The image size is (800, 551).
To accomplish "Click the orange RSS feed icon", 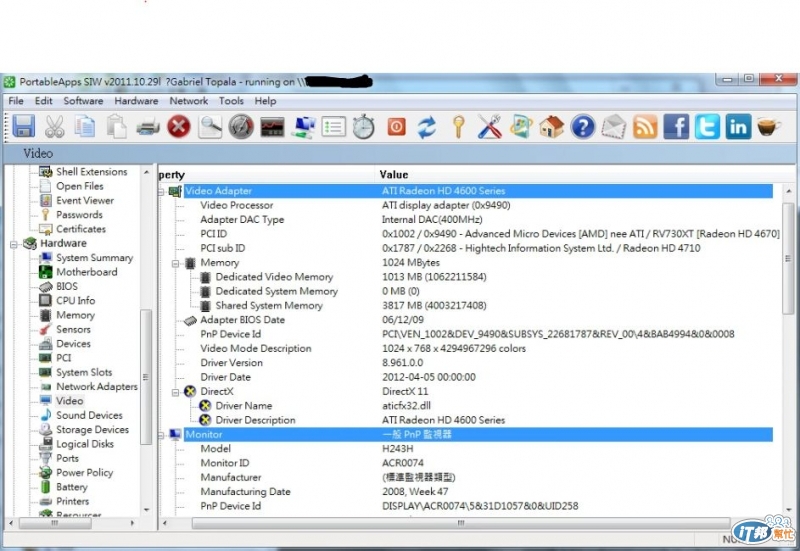I will click(x=645, y=126).
